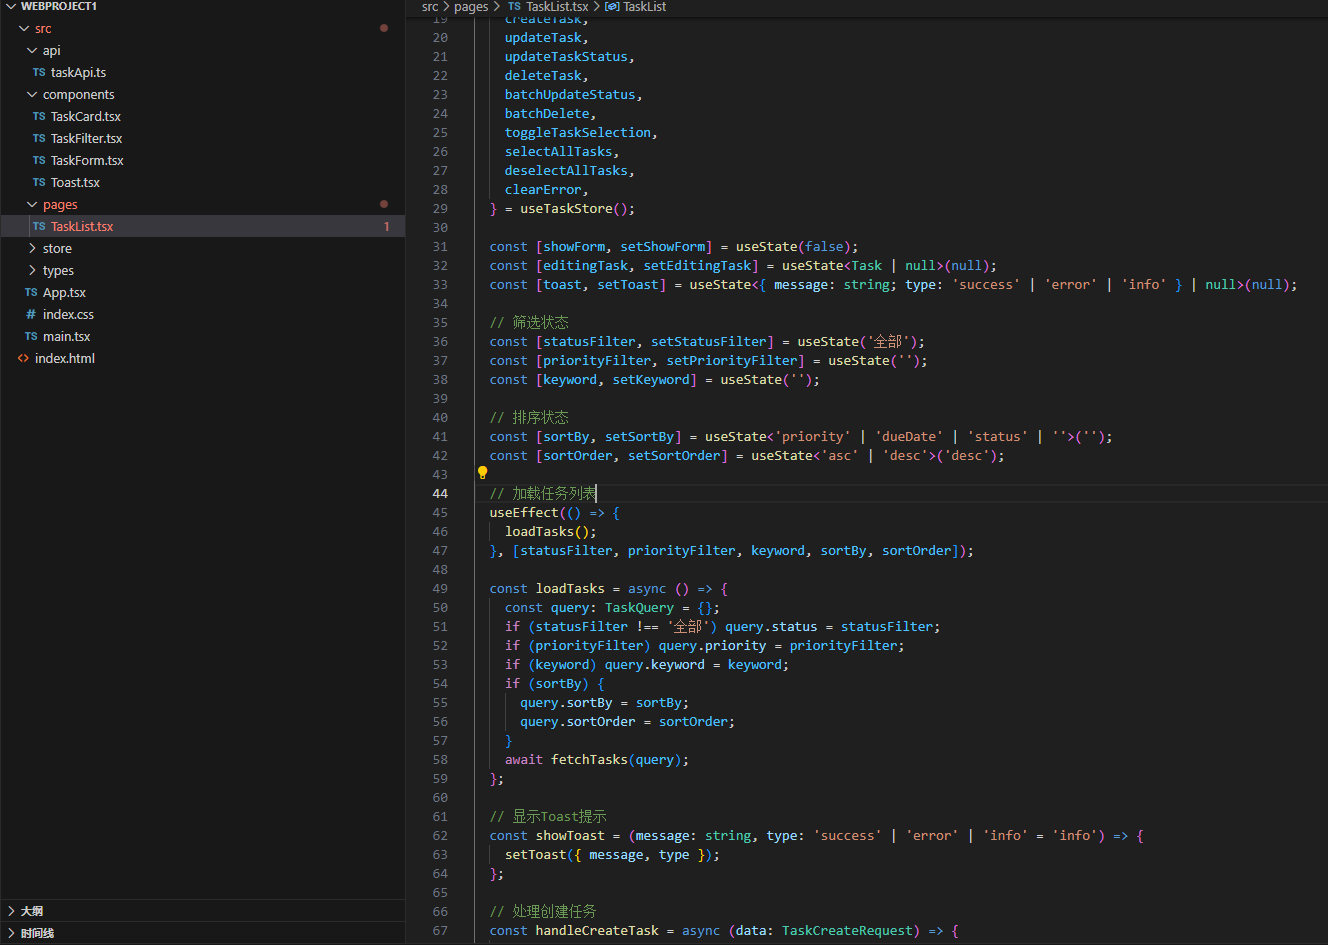Click the HTML icon beside index.html

tap(23, 358)
